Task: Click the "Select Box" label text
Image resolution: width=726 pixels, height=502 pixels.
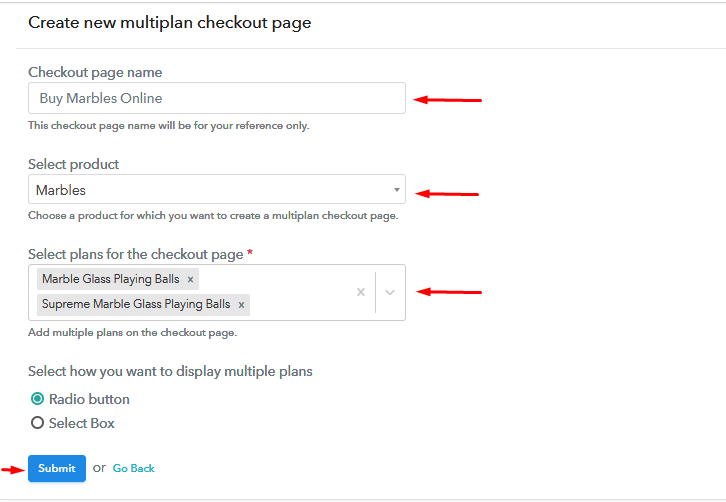Action: (x=82, y=423)
